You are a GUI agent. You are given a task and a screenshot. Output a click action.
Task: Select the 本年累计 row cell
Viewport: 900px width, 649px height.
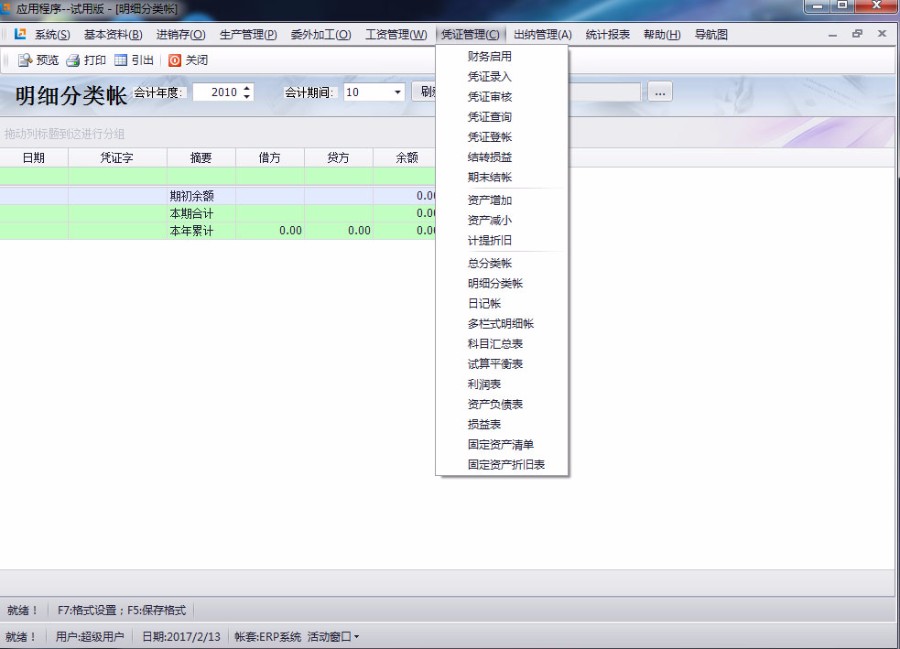[201, 231]
